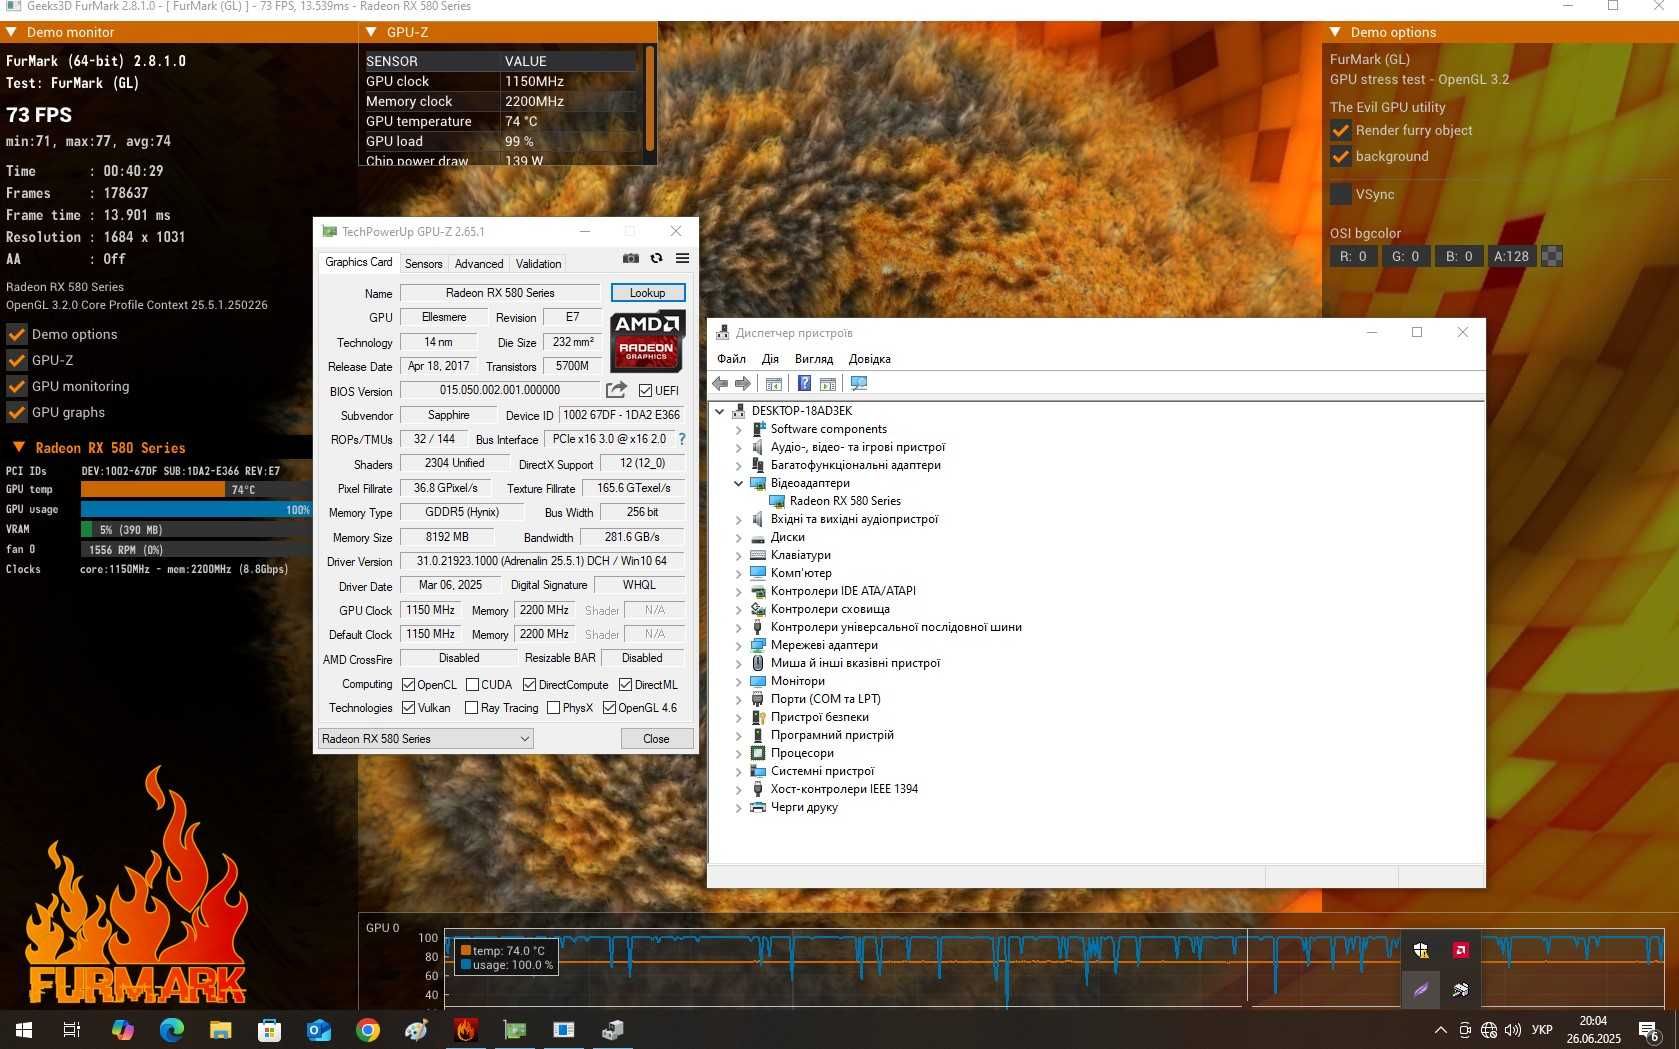Collapse the Demo monitor panel triangle
Image resolution: width=1679 pixels, height=1049 pixels.
(x=11, y=32)
